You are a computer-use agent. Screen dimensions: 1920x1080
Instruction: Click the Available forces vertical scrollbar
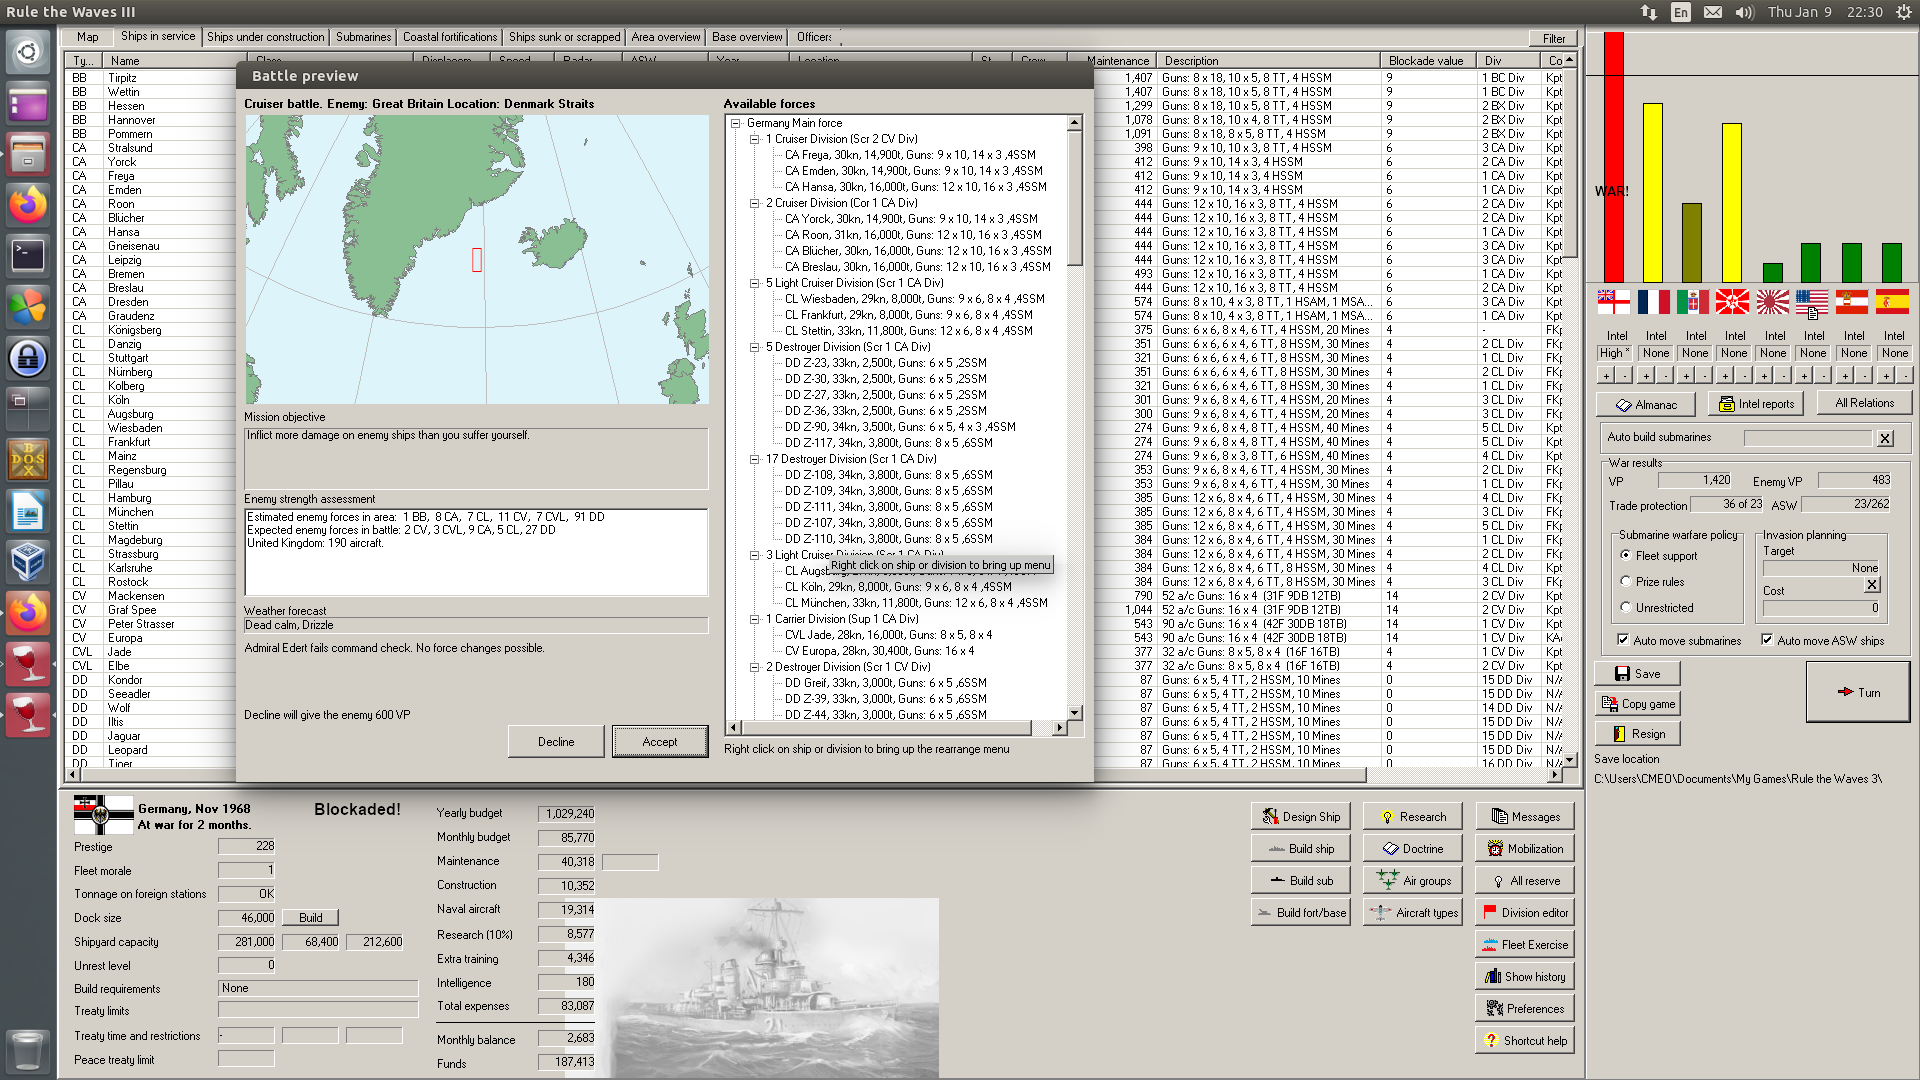tap(1075, 418)
